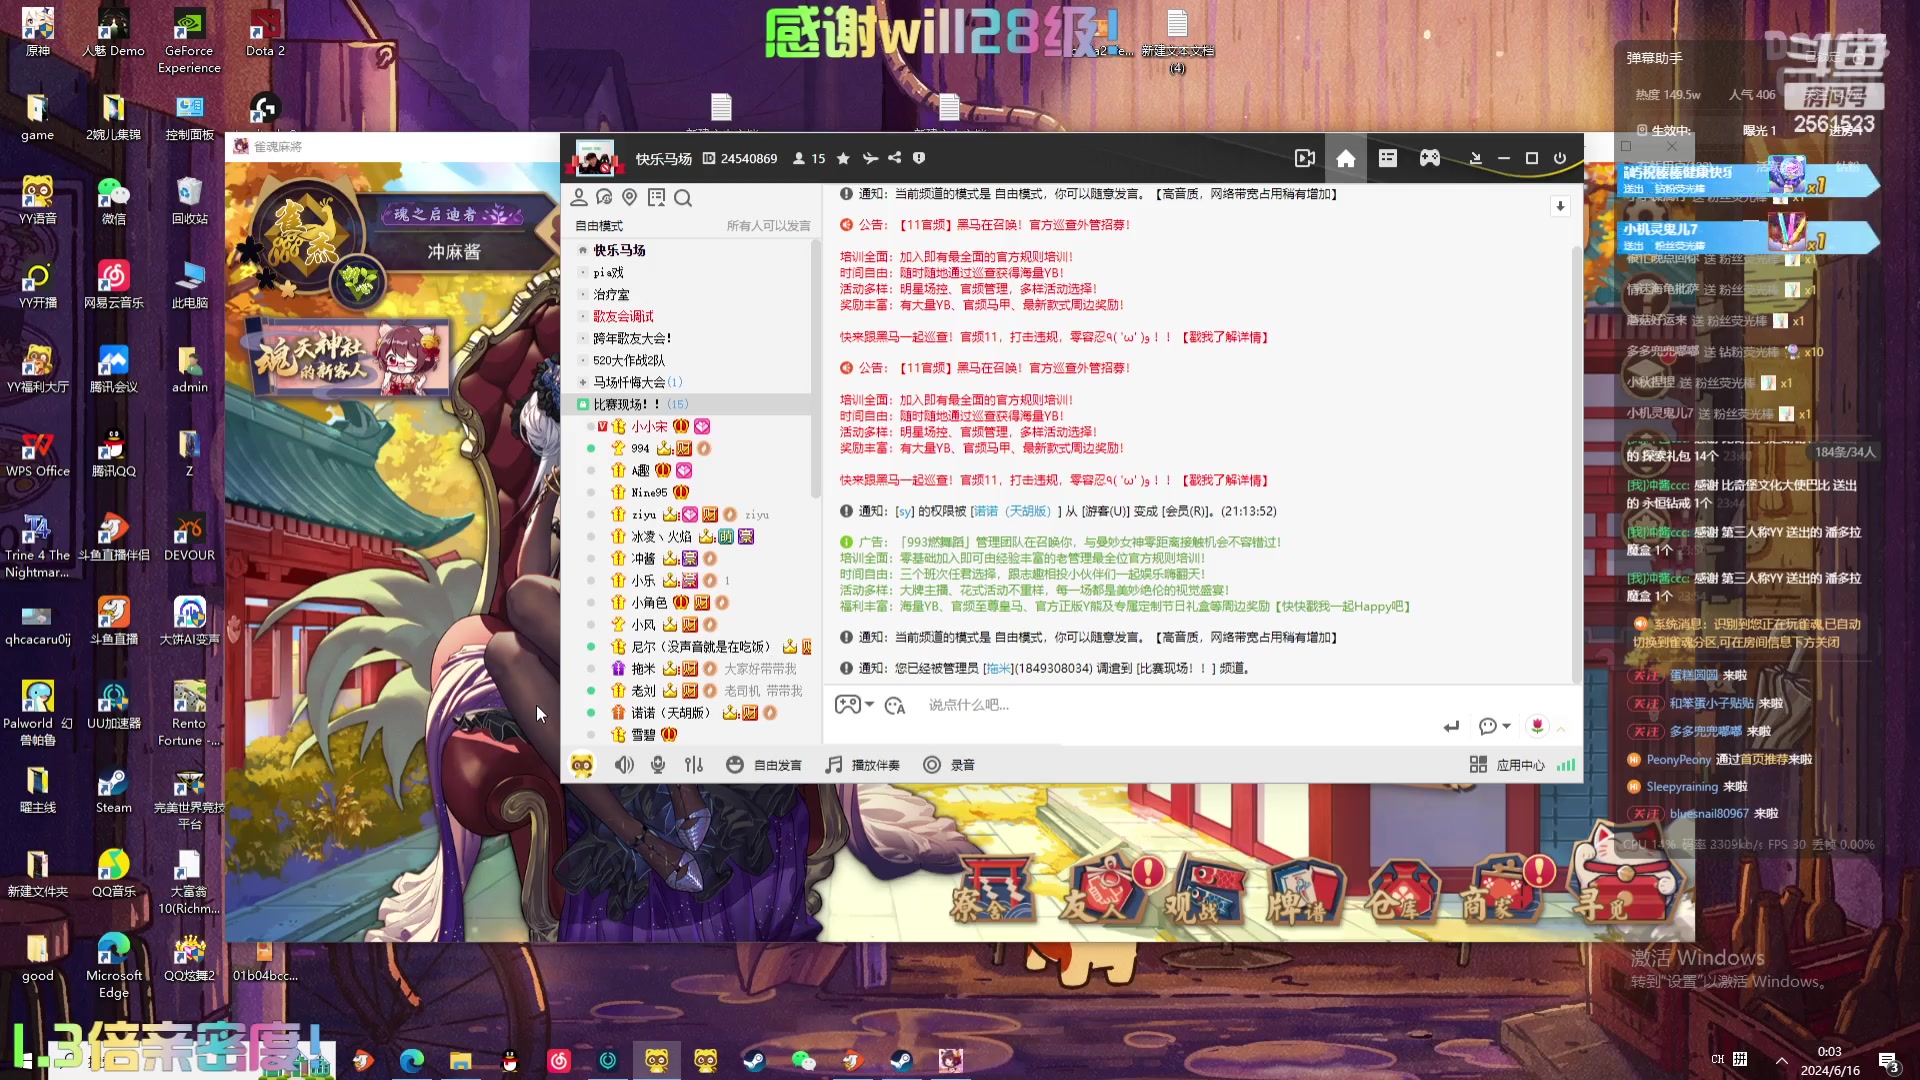The image size is (1920, 1080).
Task: Open 牌谱 records in Mahjong Soul
Action: (1303, 892)
